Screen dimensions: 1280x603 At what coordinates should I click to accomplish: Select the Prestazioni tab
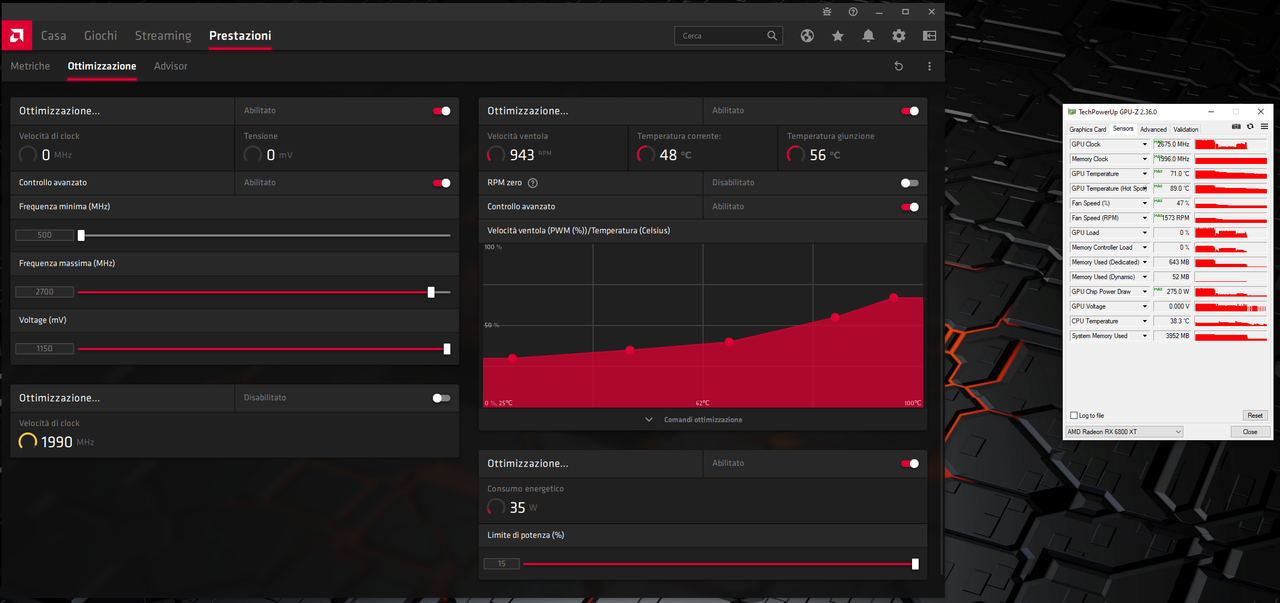[240, 36]
